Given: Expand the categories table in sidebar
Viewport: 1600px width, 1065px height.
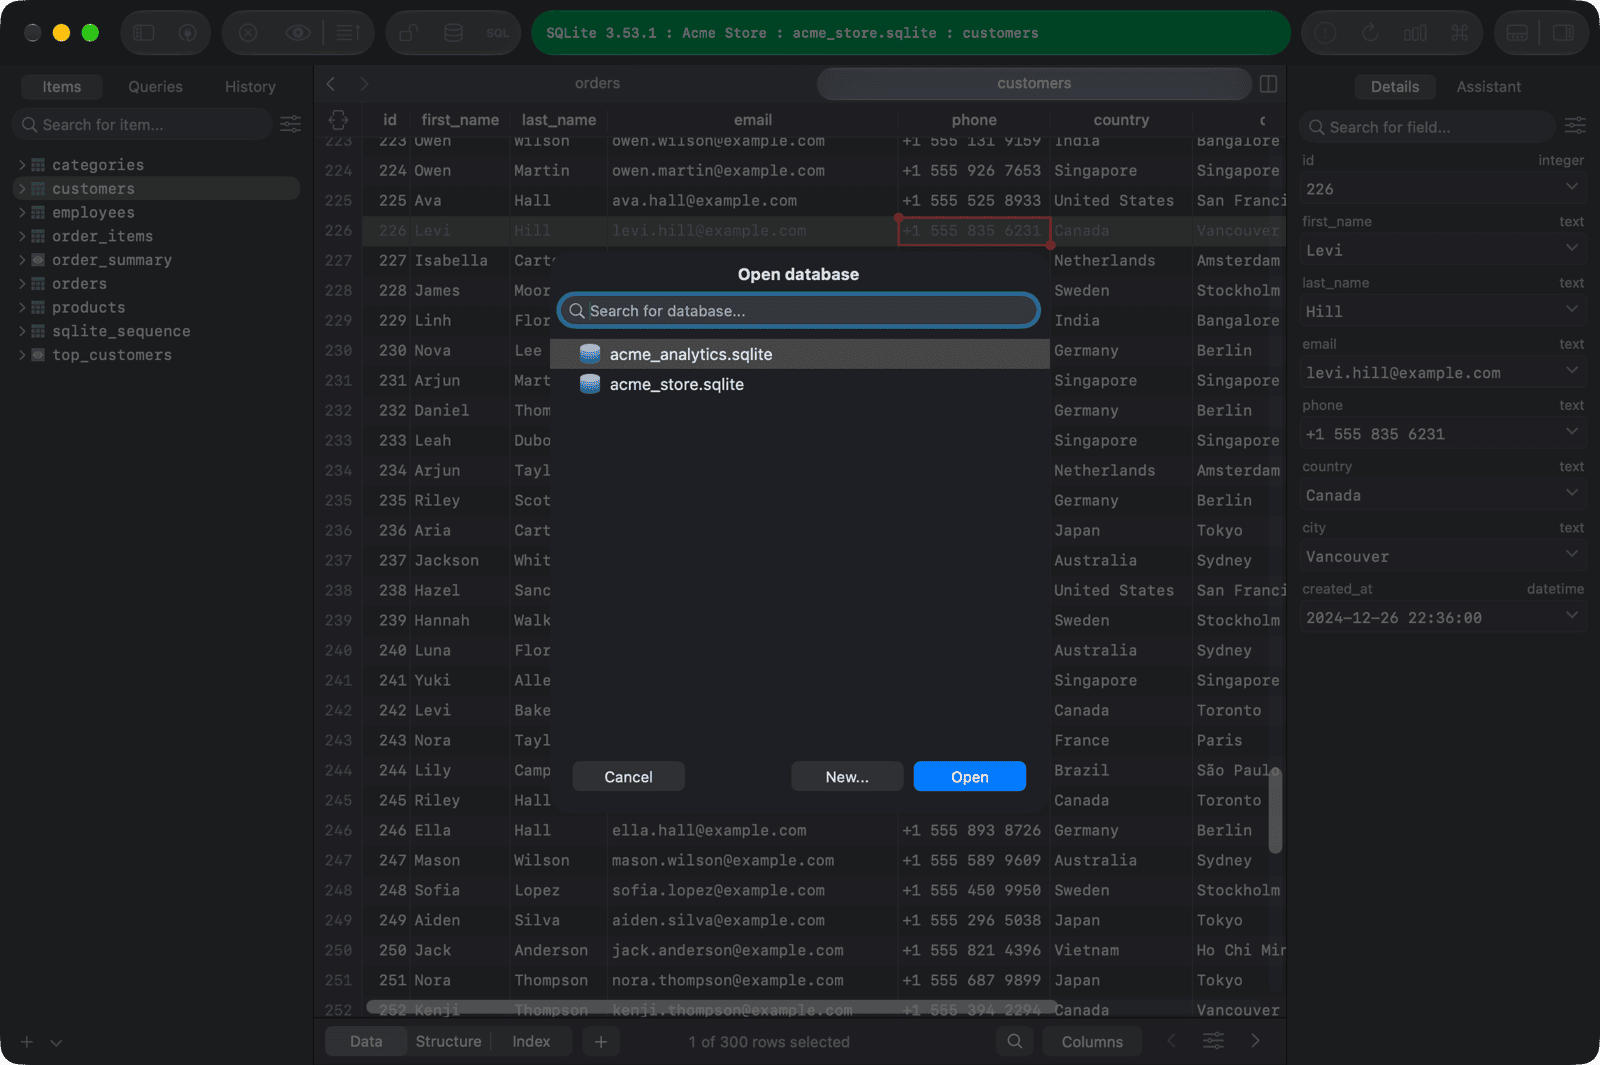Looking at the screenshot, I should 22,165.
